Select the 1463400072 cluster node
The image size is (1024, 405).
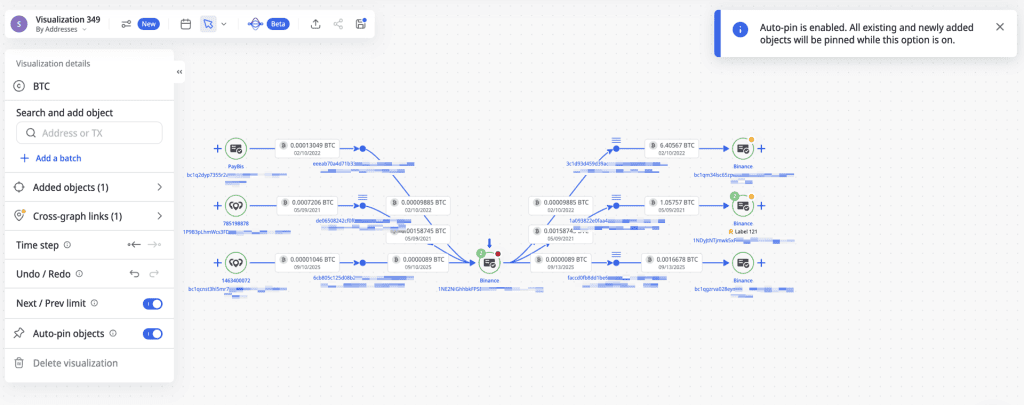236,263
